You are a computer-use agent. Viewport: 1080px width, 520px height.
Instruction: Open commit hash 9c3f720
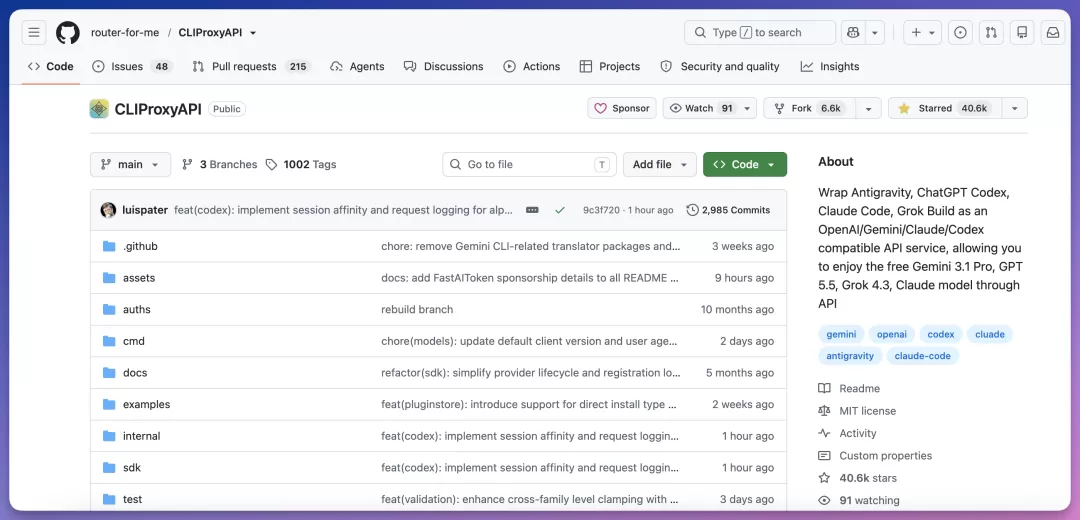pos(601,210)
